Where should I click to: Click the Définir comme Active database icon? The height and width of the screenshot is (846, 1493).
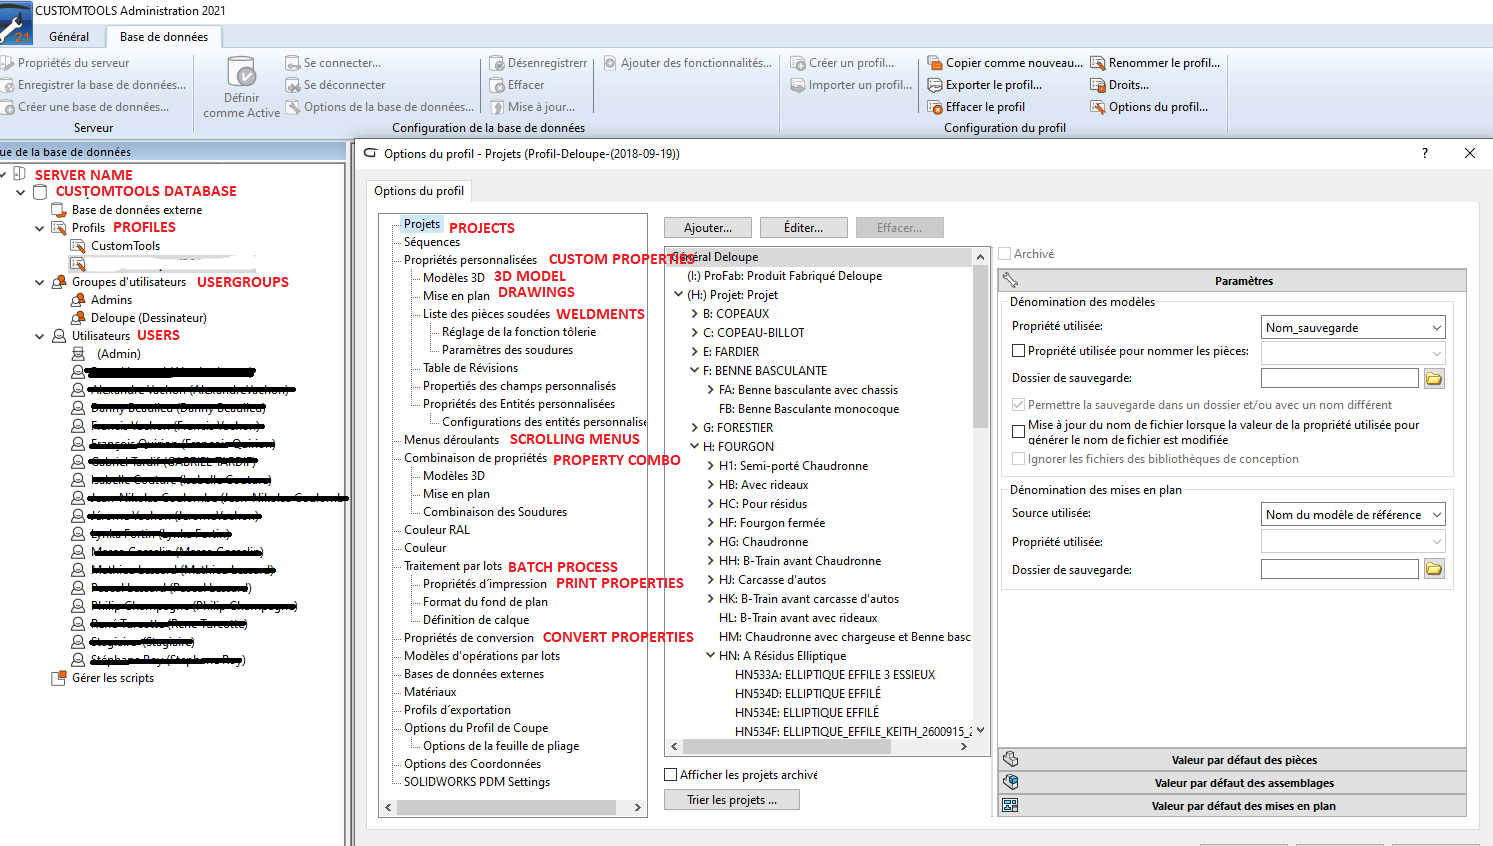coord(241,72)
